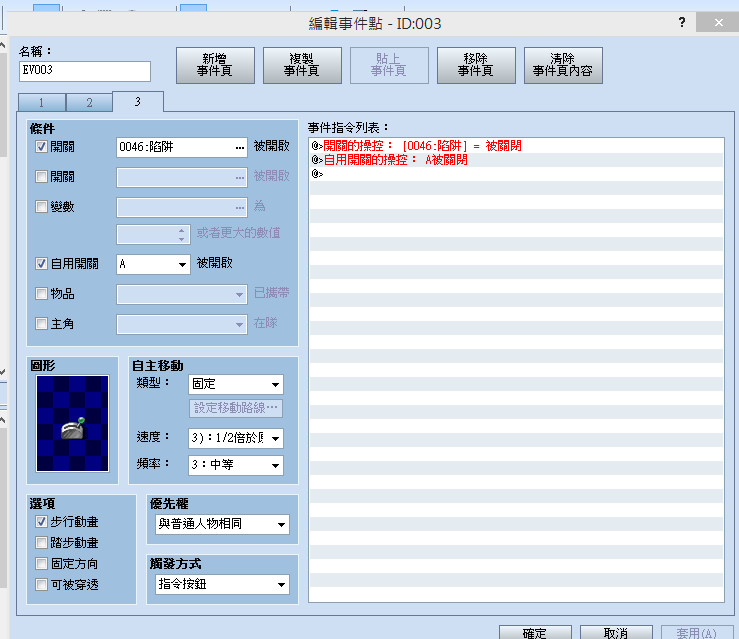Click the 清除事件頁內容 button
This screenshot has height=639, width=739.
click(563, 65)
